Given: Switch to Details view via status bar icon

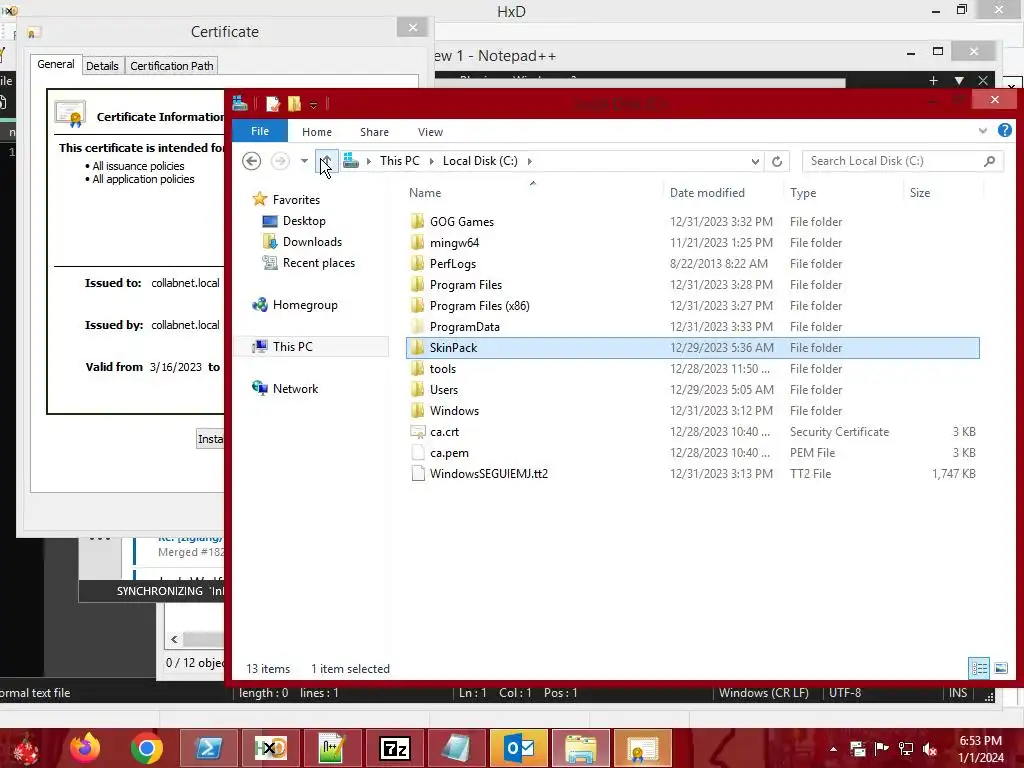Looking at the screenshot, I should [x=979, y=668].
